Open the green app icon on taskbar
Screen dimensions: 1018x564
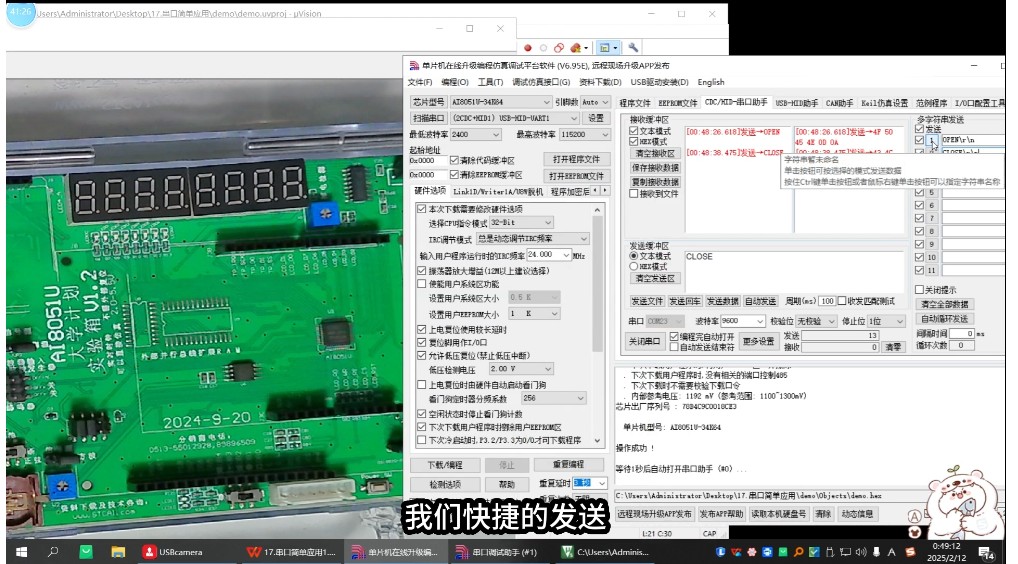(x=86, y=552)
